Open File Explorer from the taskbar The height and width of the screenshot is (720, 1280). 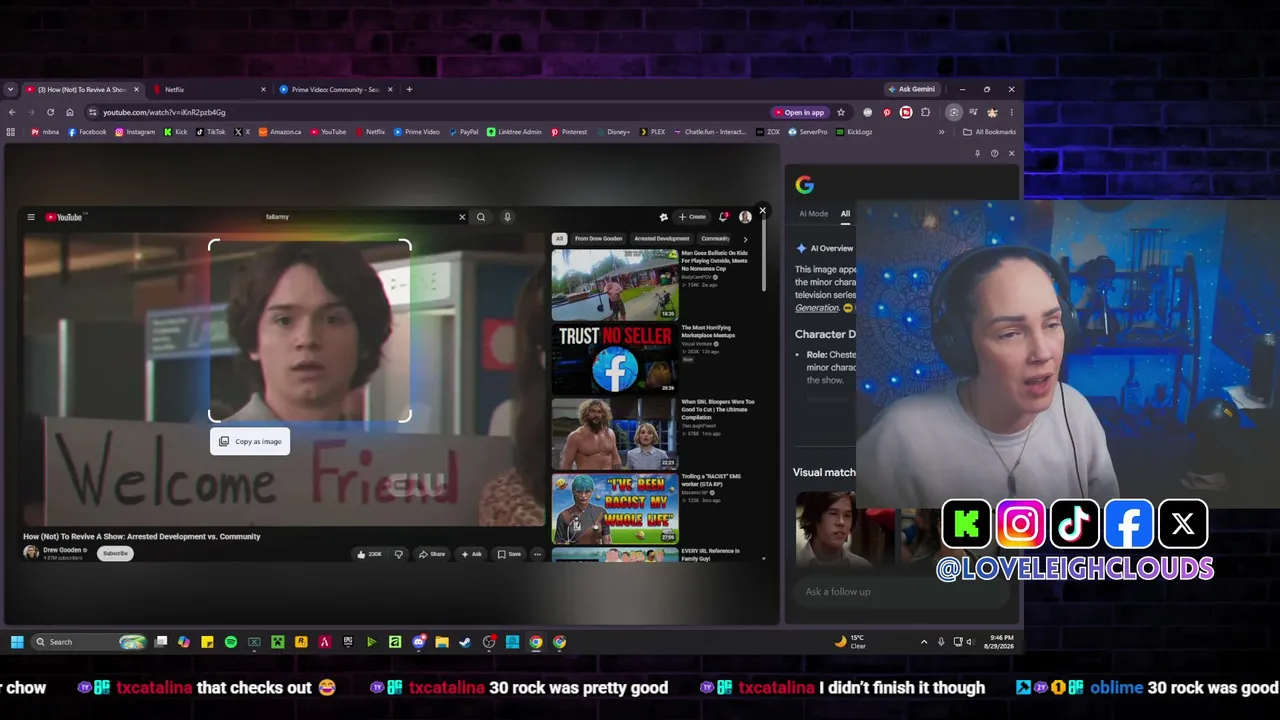tap(442, 642)
